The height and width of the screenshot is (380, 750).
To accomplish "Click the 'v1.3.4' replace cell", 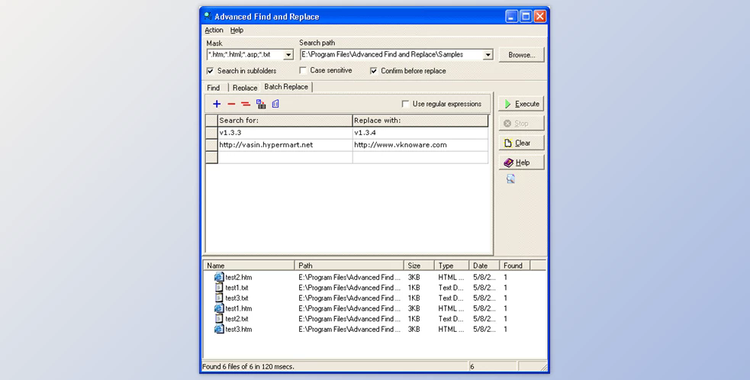I will tap(420, 133).
